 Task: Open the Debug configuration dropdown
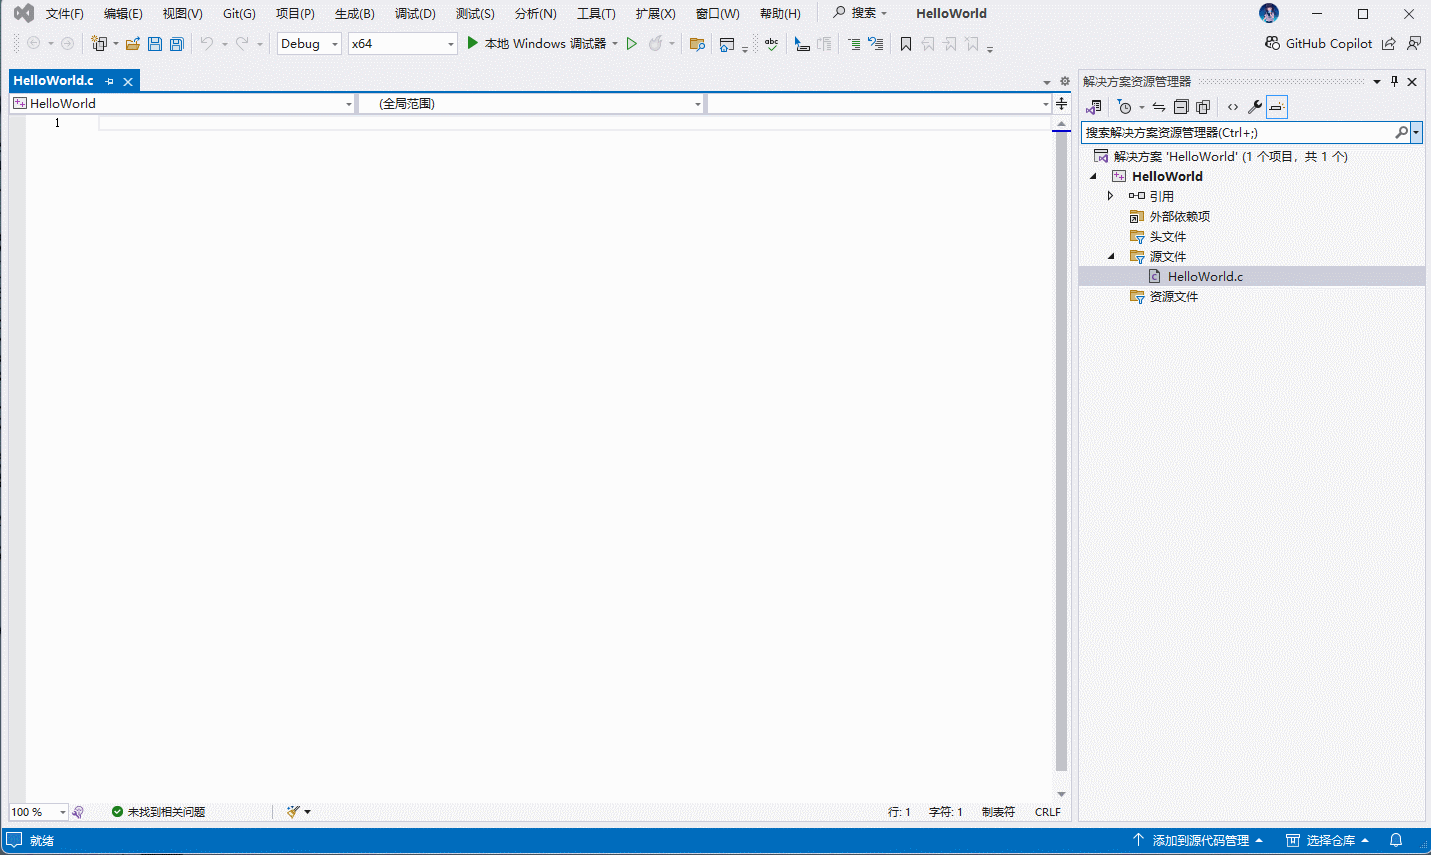(x=309, y=44)
